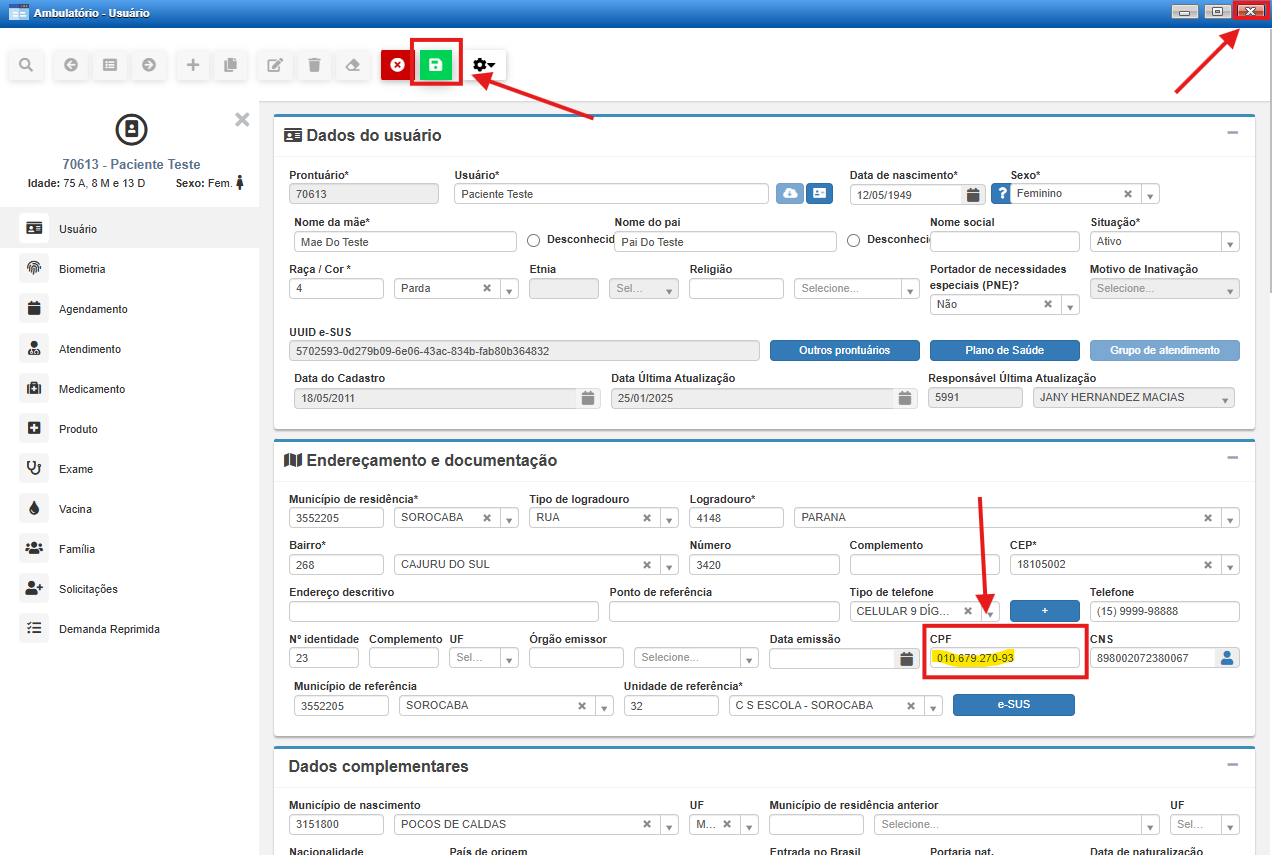Image resolution: width=1272 pixels, height=855 pixels.
Task: Open calendar picker for Data de nascimento
Action: [x=972, y=194]
